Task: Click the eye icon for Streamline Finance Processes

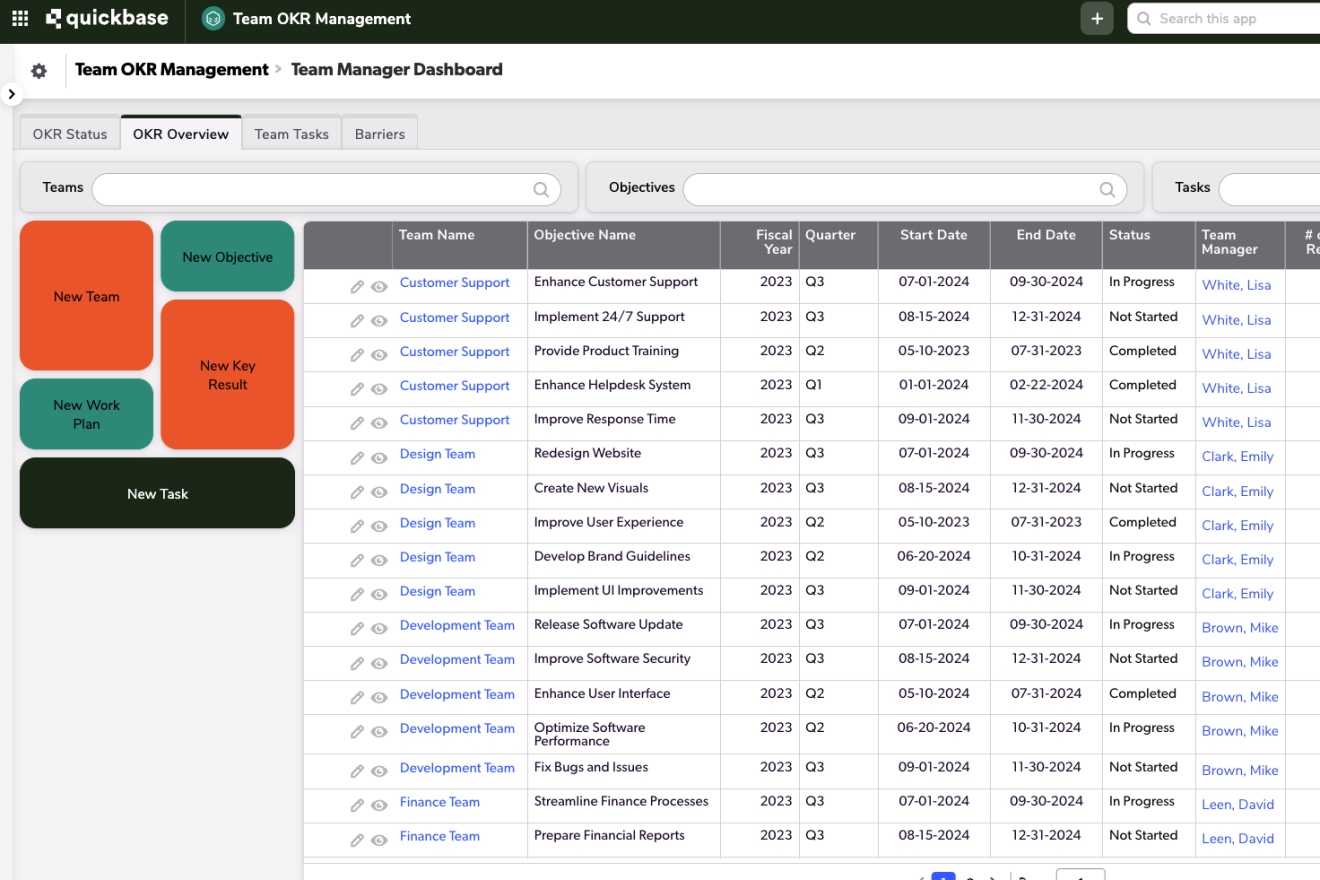Action: click(379, 806)
